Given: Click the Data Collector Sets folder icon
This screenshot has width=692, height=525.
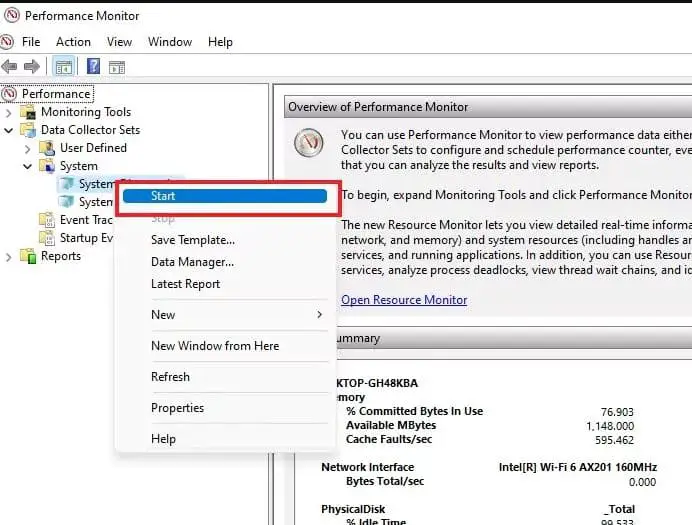Looking at the screenshot, I should pyautogui.click(x=28, y=130).
